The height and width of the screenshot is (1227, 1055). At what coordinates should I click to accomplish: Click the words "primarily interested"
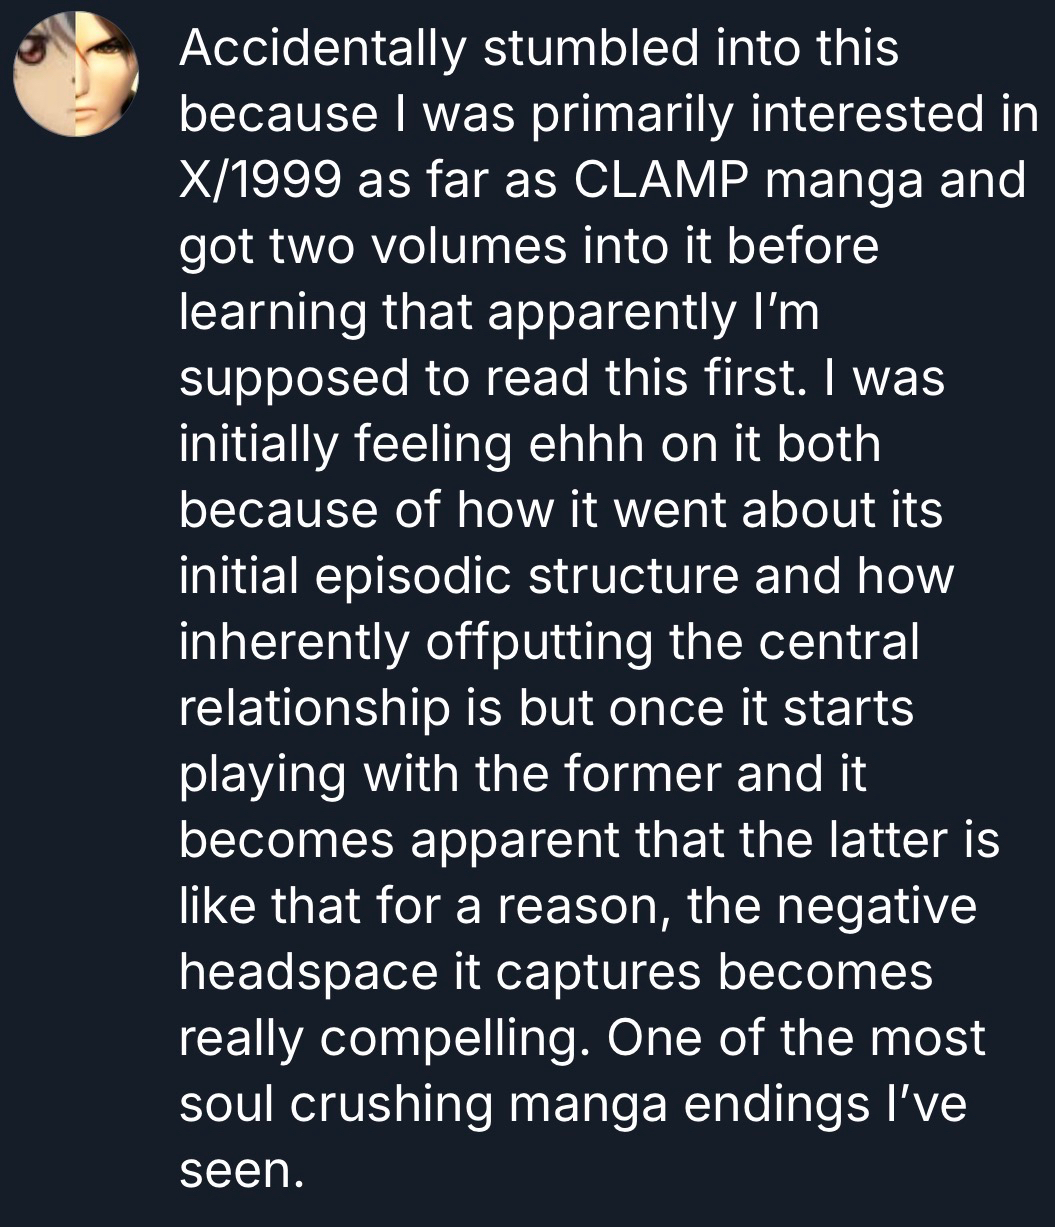coord(746,116)
